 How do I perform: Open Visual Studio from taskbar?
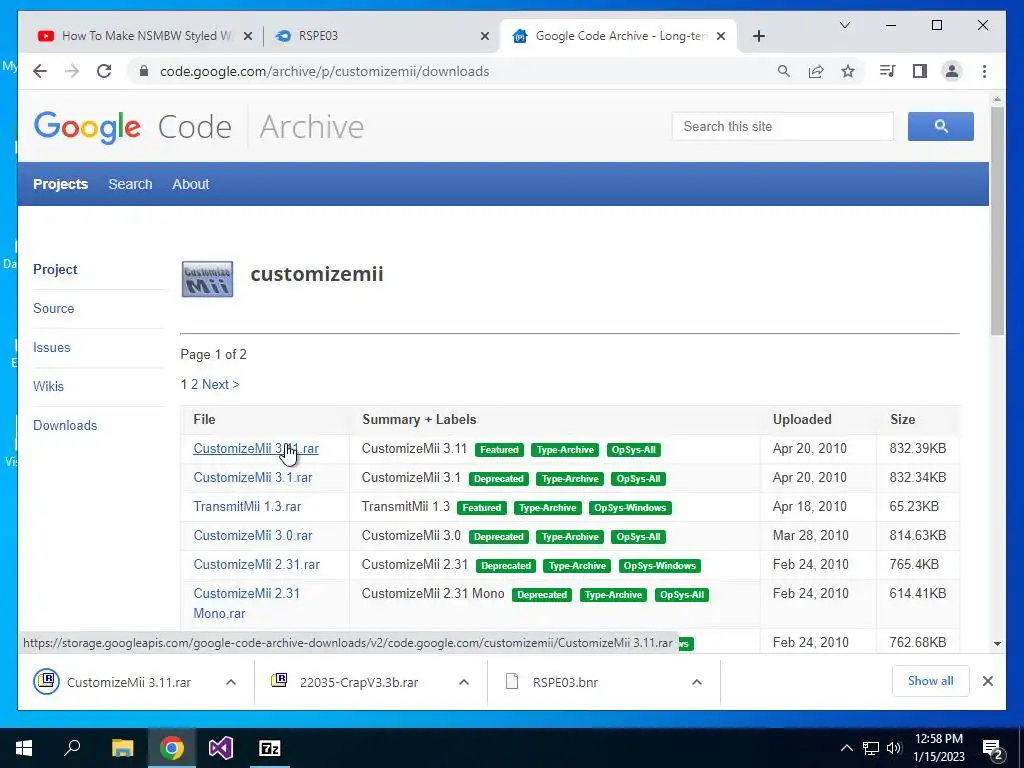tap(221, 748)
